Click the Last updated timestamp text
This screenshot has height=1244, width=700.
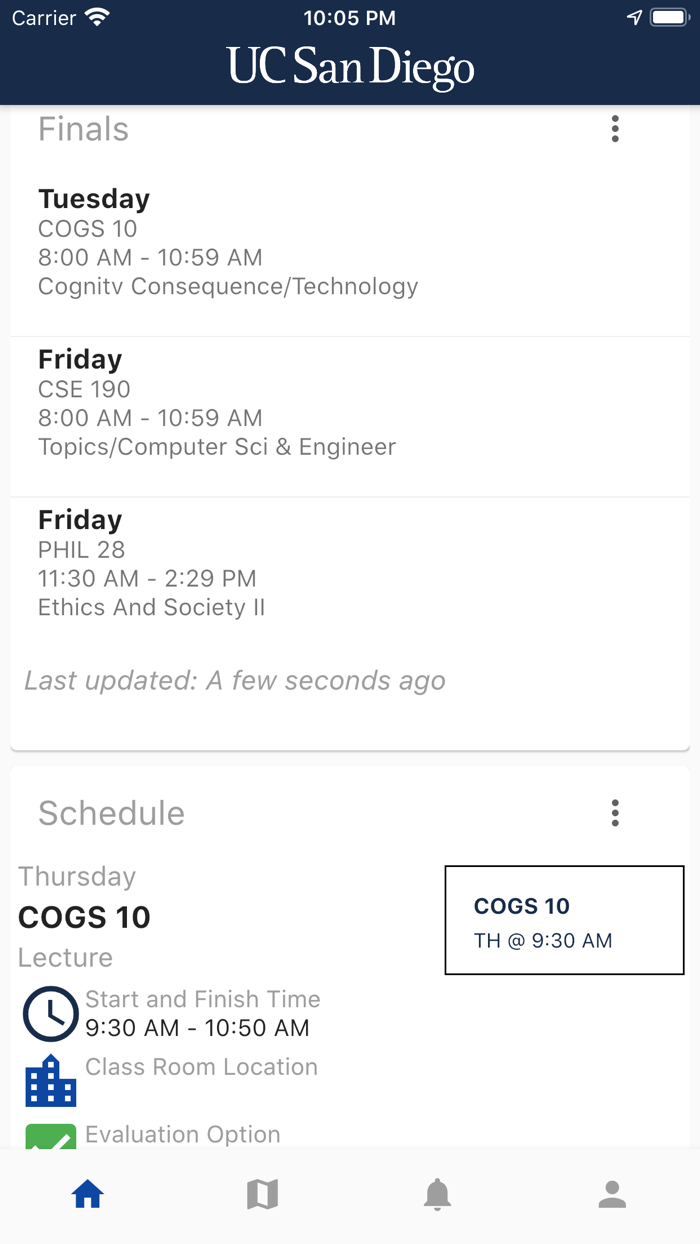click(234, 680)
